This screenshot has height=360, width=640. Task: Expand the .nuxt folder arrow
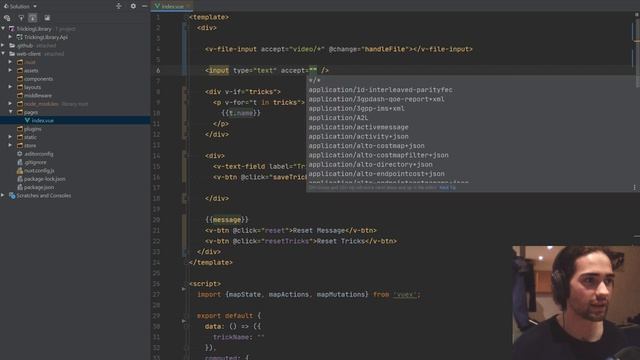pos(11,62)
